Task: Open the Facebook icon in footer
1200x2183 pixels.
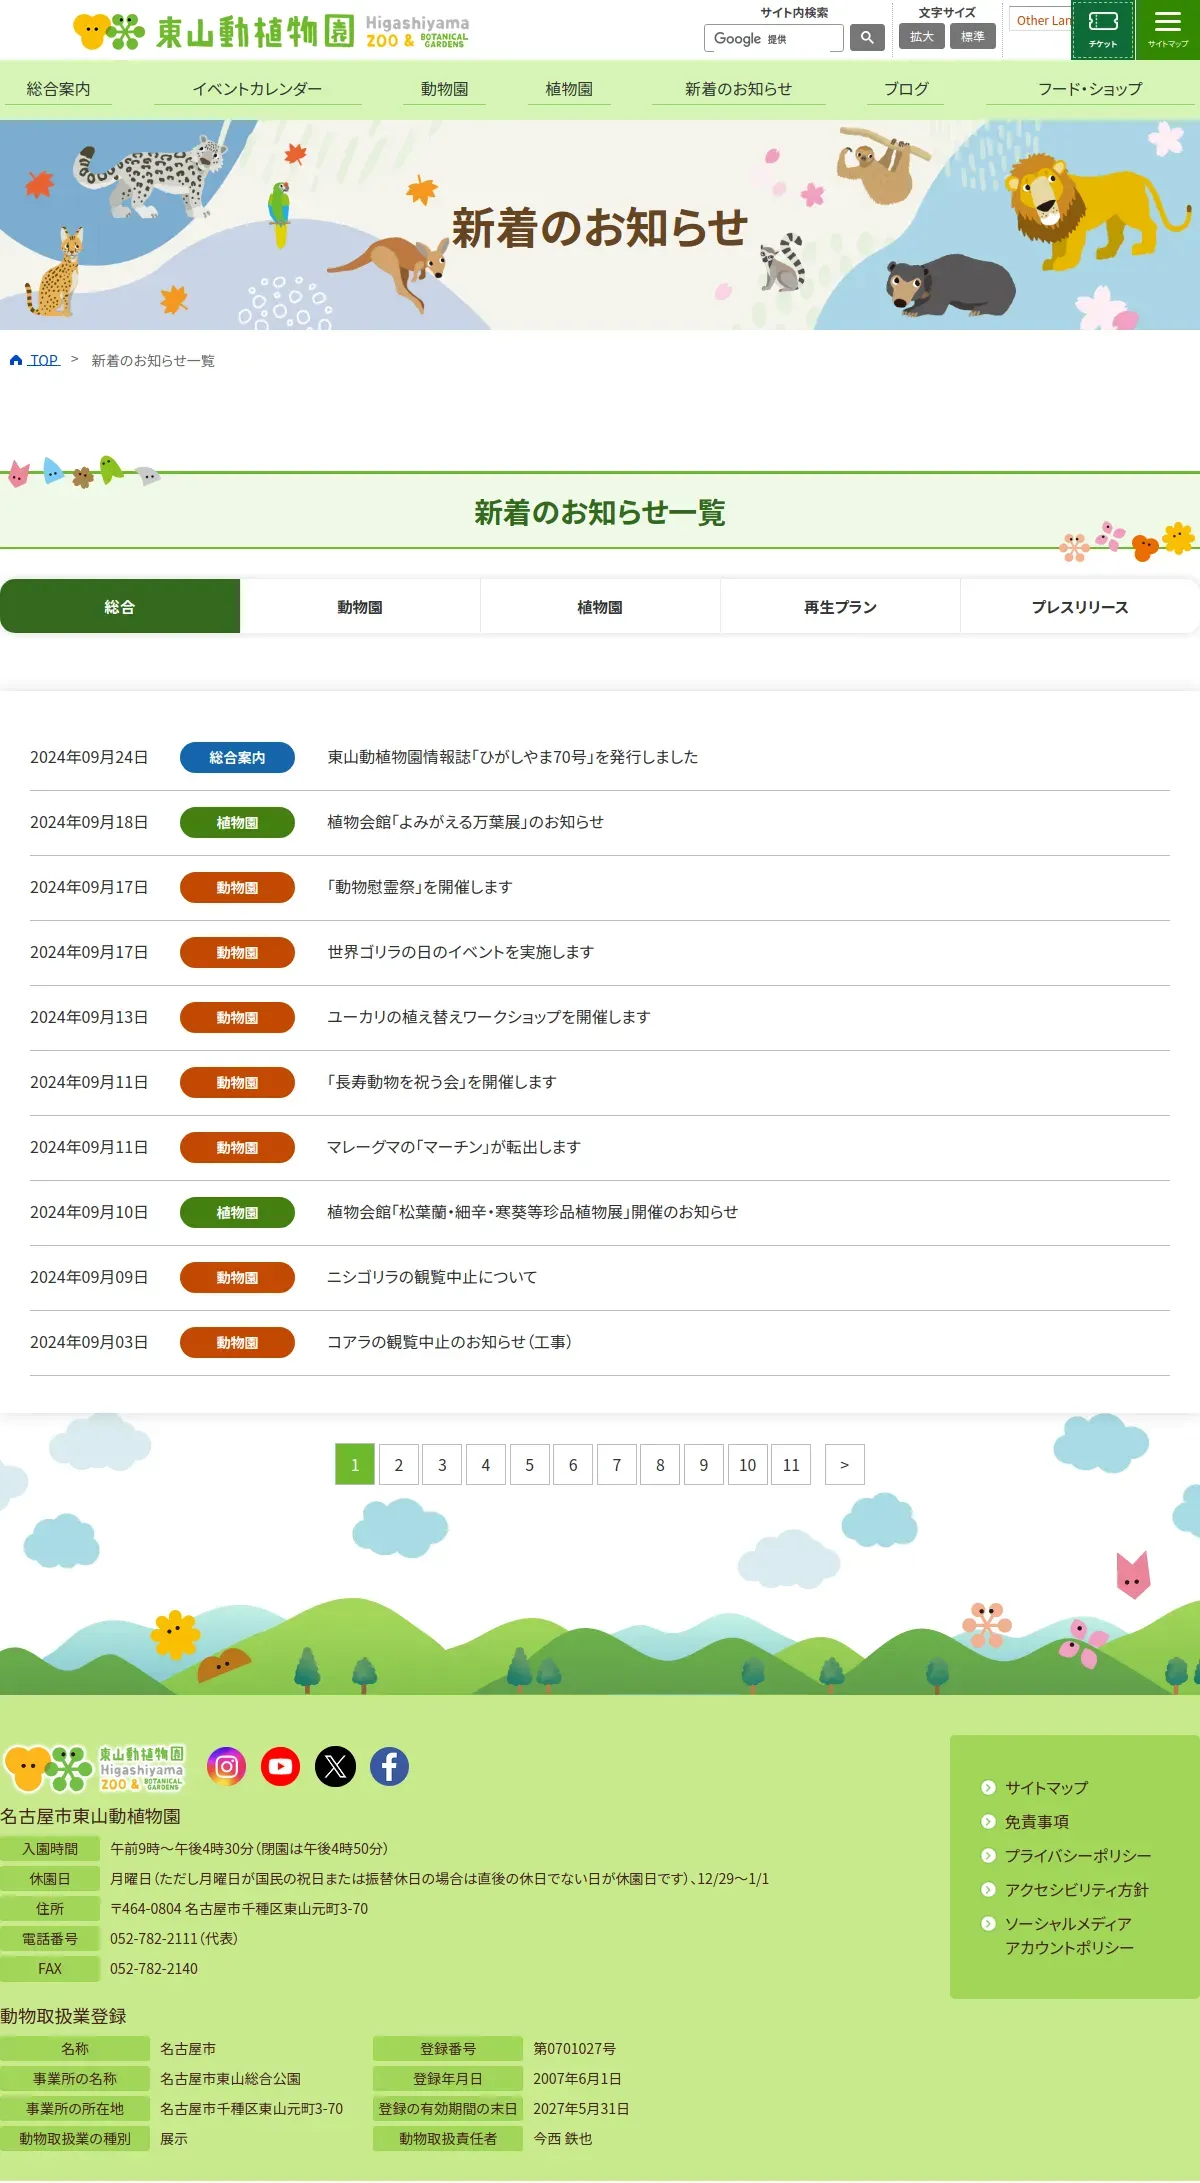Action: coord(390,1767)
